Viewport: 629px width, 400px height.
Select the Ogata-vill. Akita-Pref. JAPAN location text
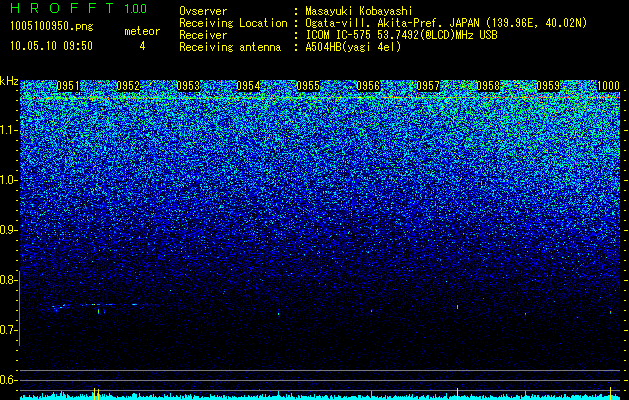pyautogui.click(x=446, y=23)
